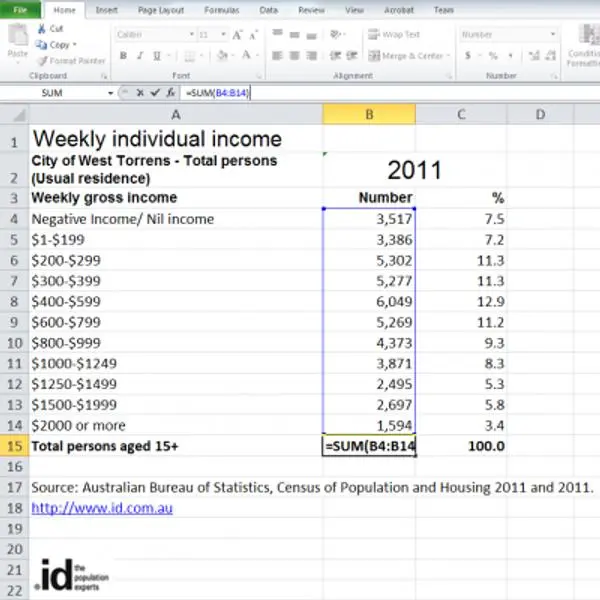Open the font name dropdown

(192, 35)
